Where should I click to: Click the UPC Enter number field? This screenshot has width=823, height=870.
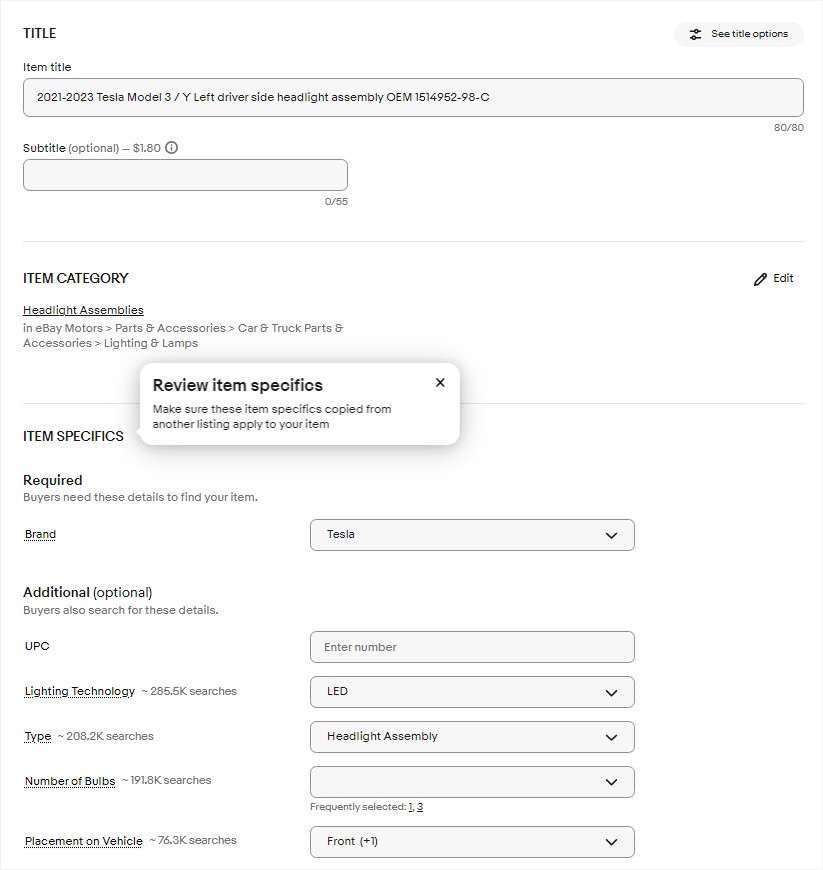coord(472,647)
